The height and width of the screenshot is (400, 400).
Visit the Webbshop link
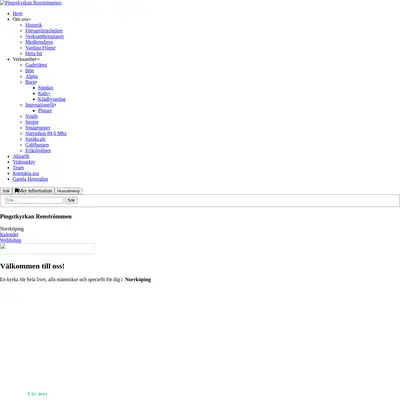pyautogui.click(x=11, y=240)
